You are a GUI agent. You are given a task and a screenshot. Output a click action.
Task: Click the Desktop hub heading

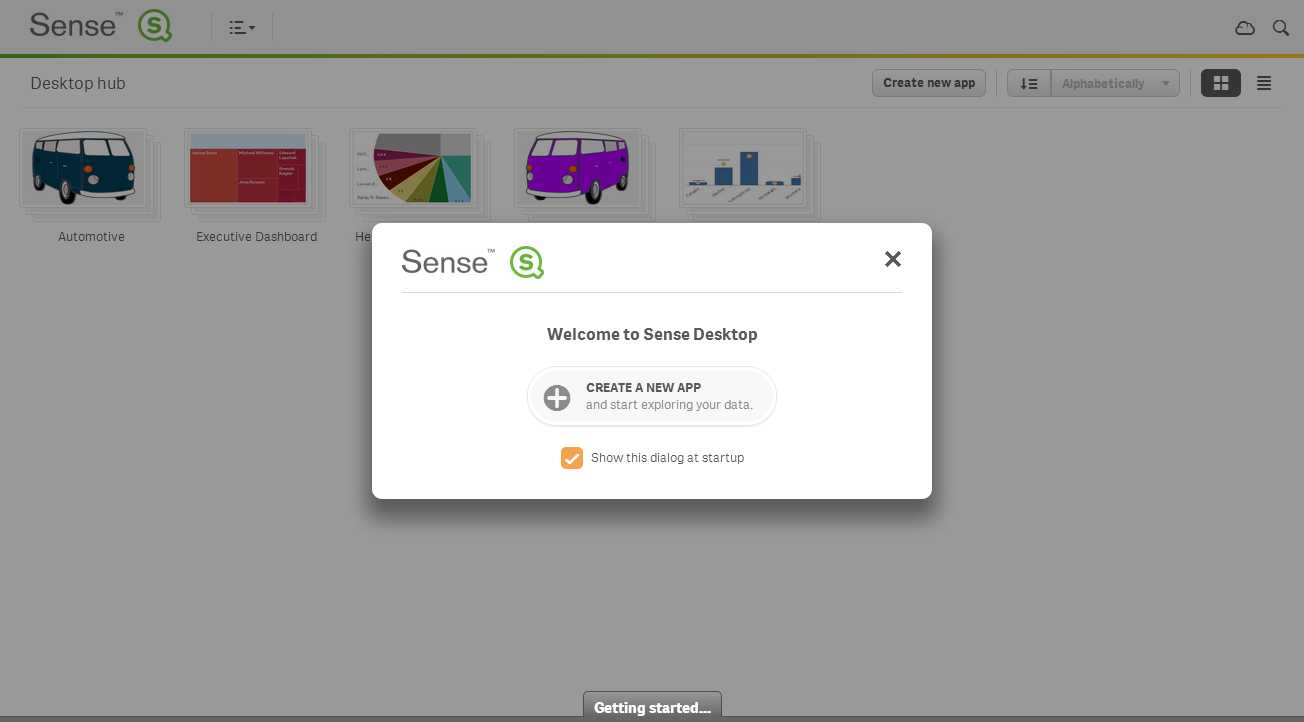tap(78, 83)
